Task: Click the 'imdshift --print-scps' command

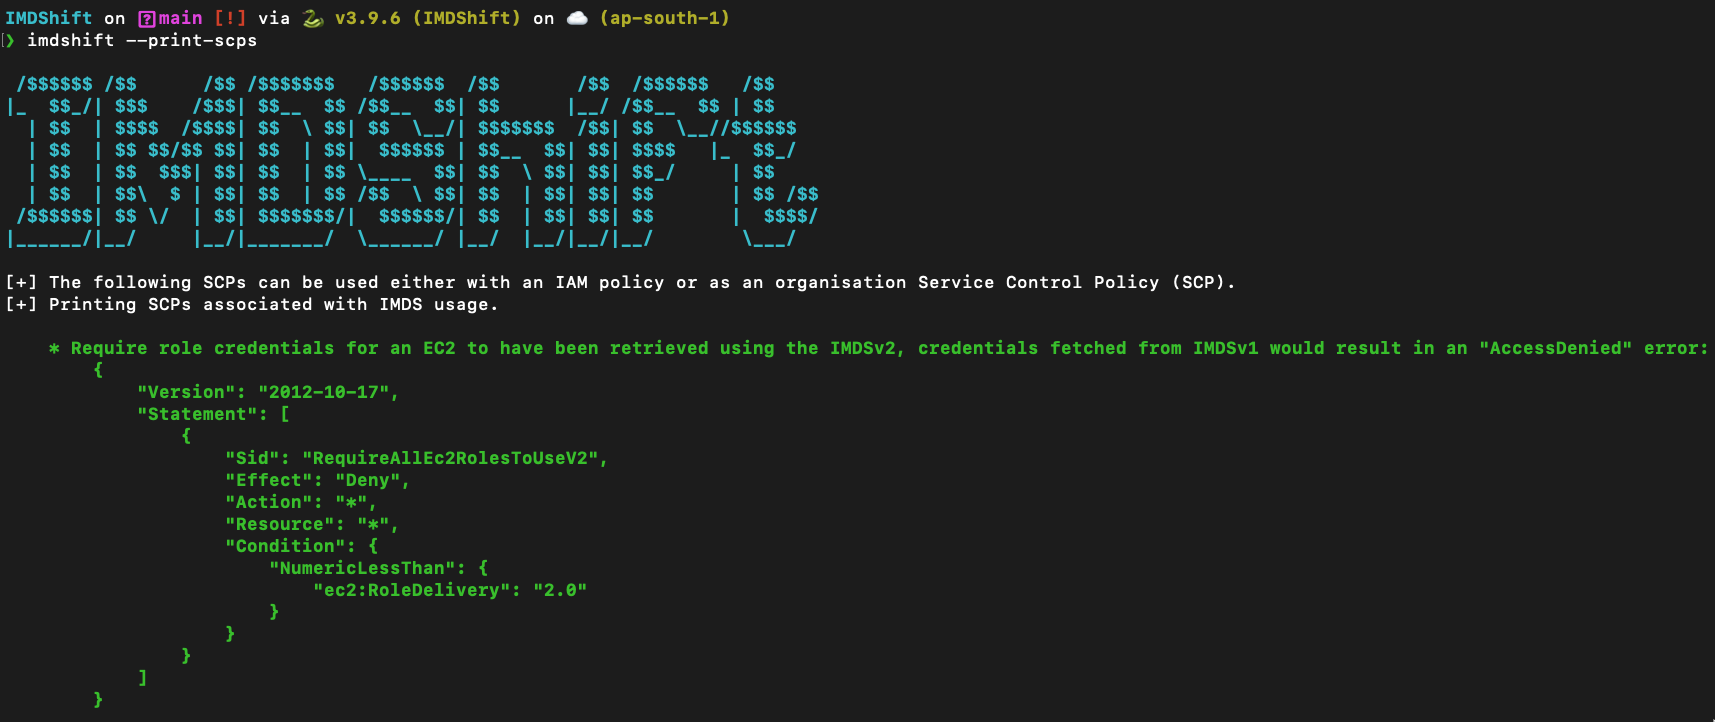Action: [x=142, y=40]
